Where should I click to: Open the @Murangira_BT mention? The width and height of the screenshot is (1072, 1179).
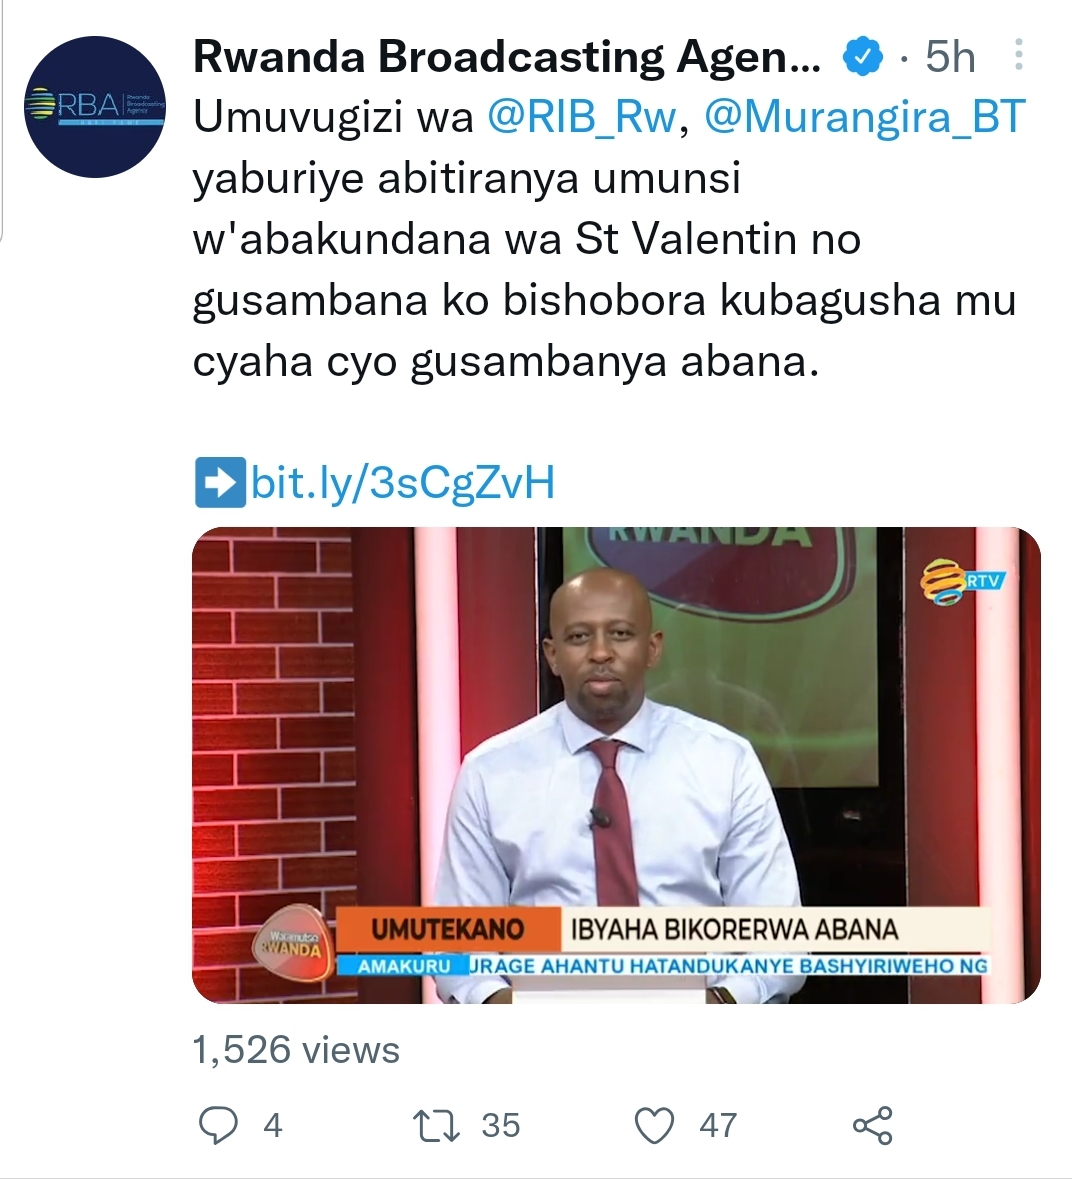click(865, 117)
